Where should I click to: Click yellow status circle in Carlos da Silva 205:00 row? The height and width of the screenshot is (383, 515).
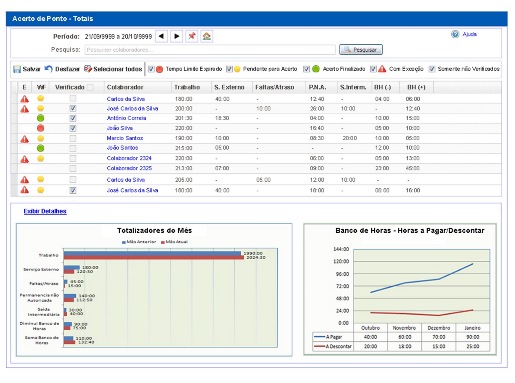point(40,179)
